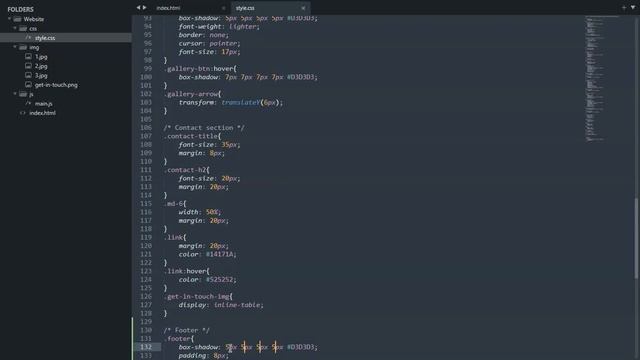Click the code icon beside index.html
This screenshot has width=640, height=360.
[x=22, y=113]
